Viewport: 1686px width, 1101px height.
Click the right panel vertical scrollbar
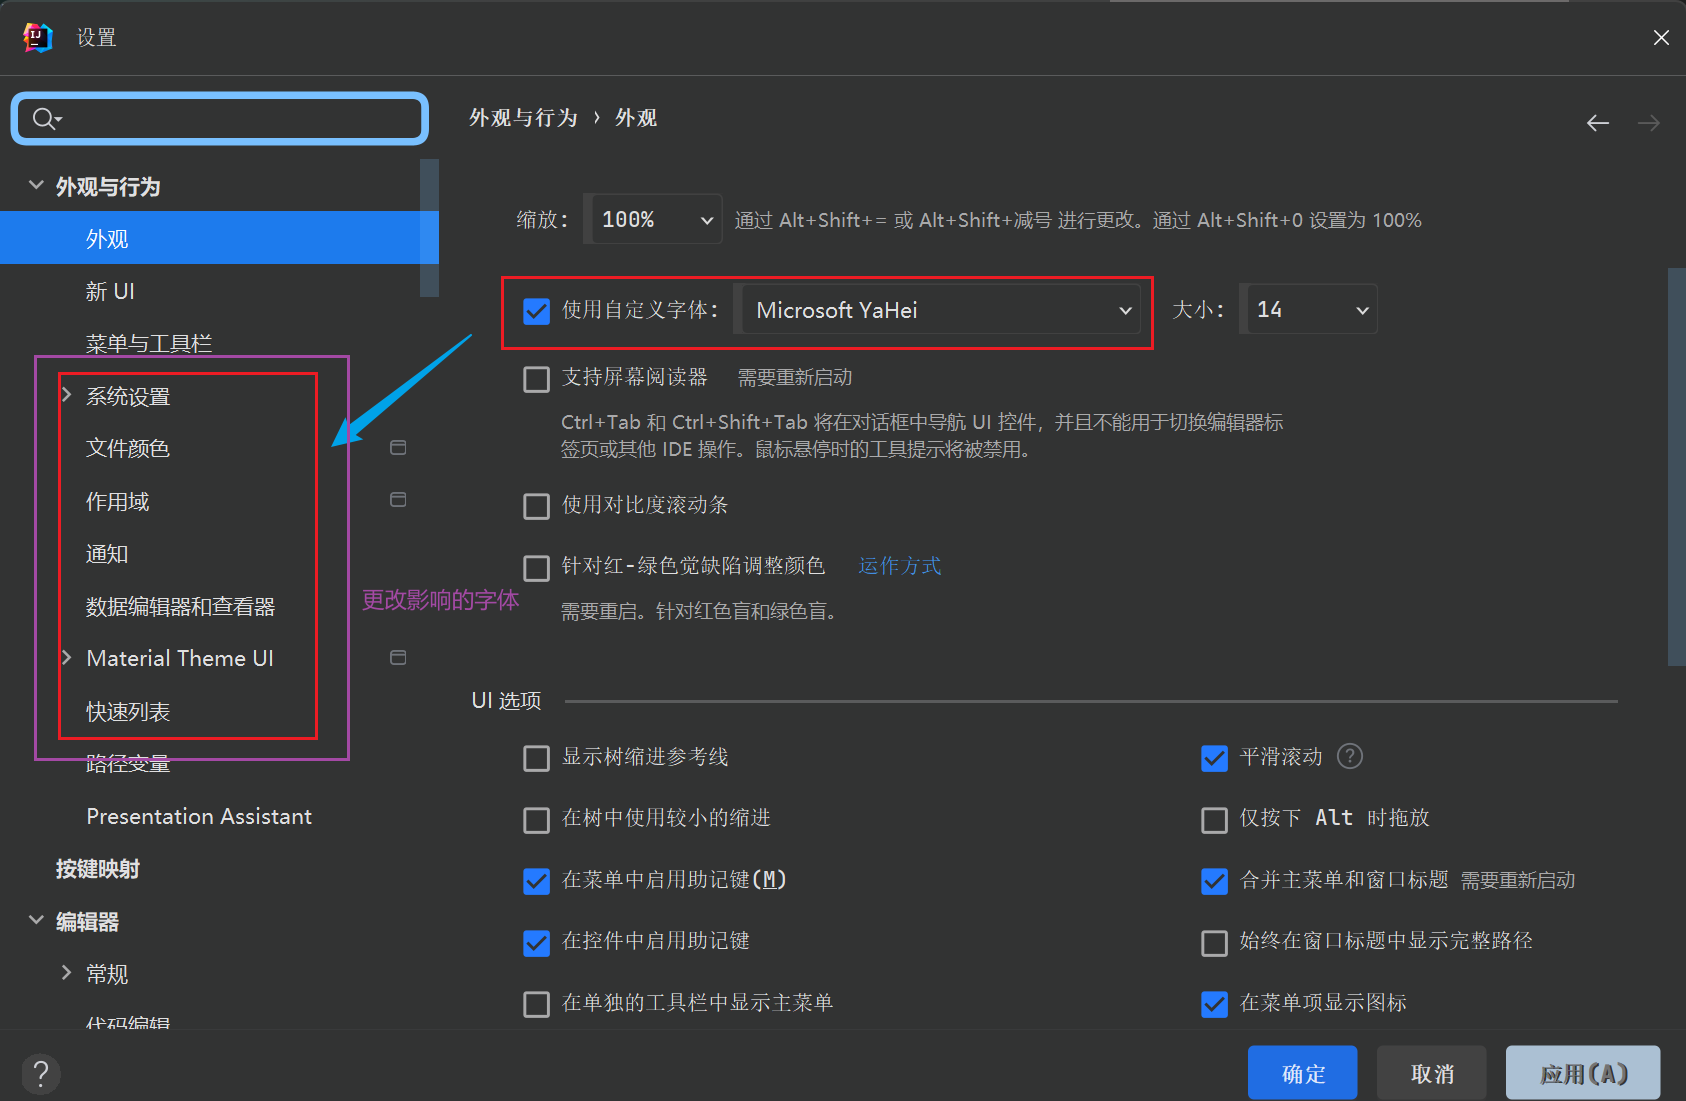click(x=1677, y=466)
